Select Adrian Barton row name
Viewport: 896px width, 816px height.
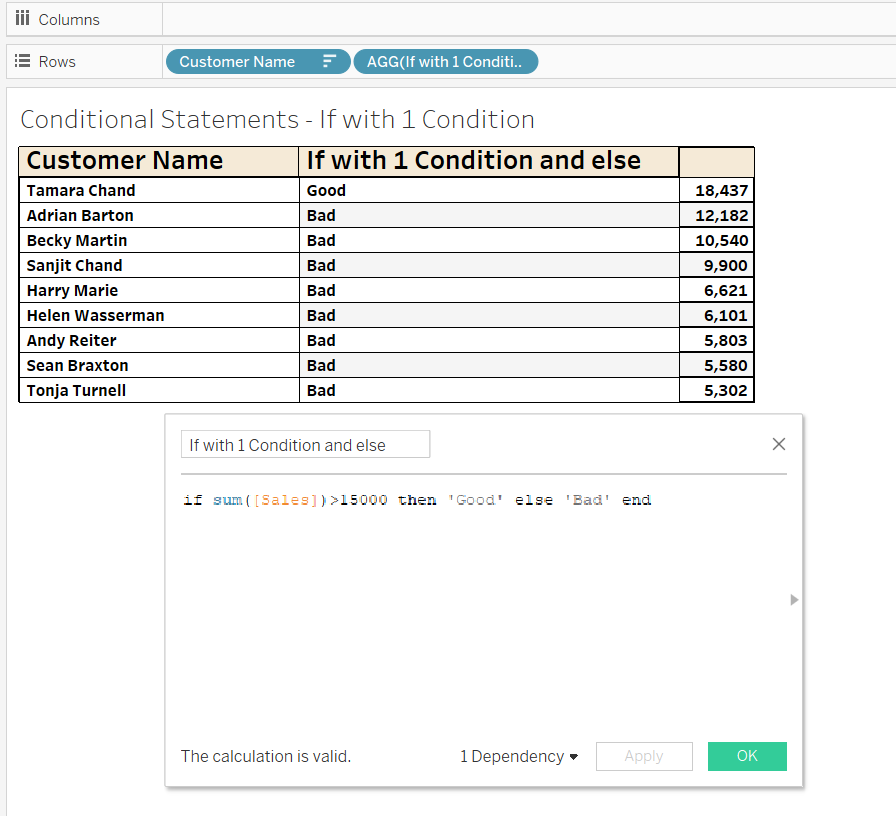[x=80, y=215]
